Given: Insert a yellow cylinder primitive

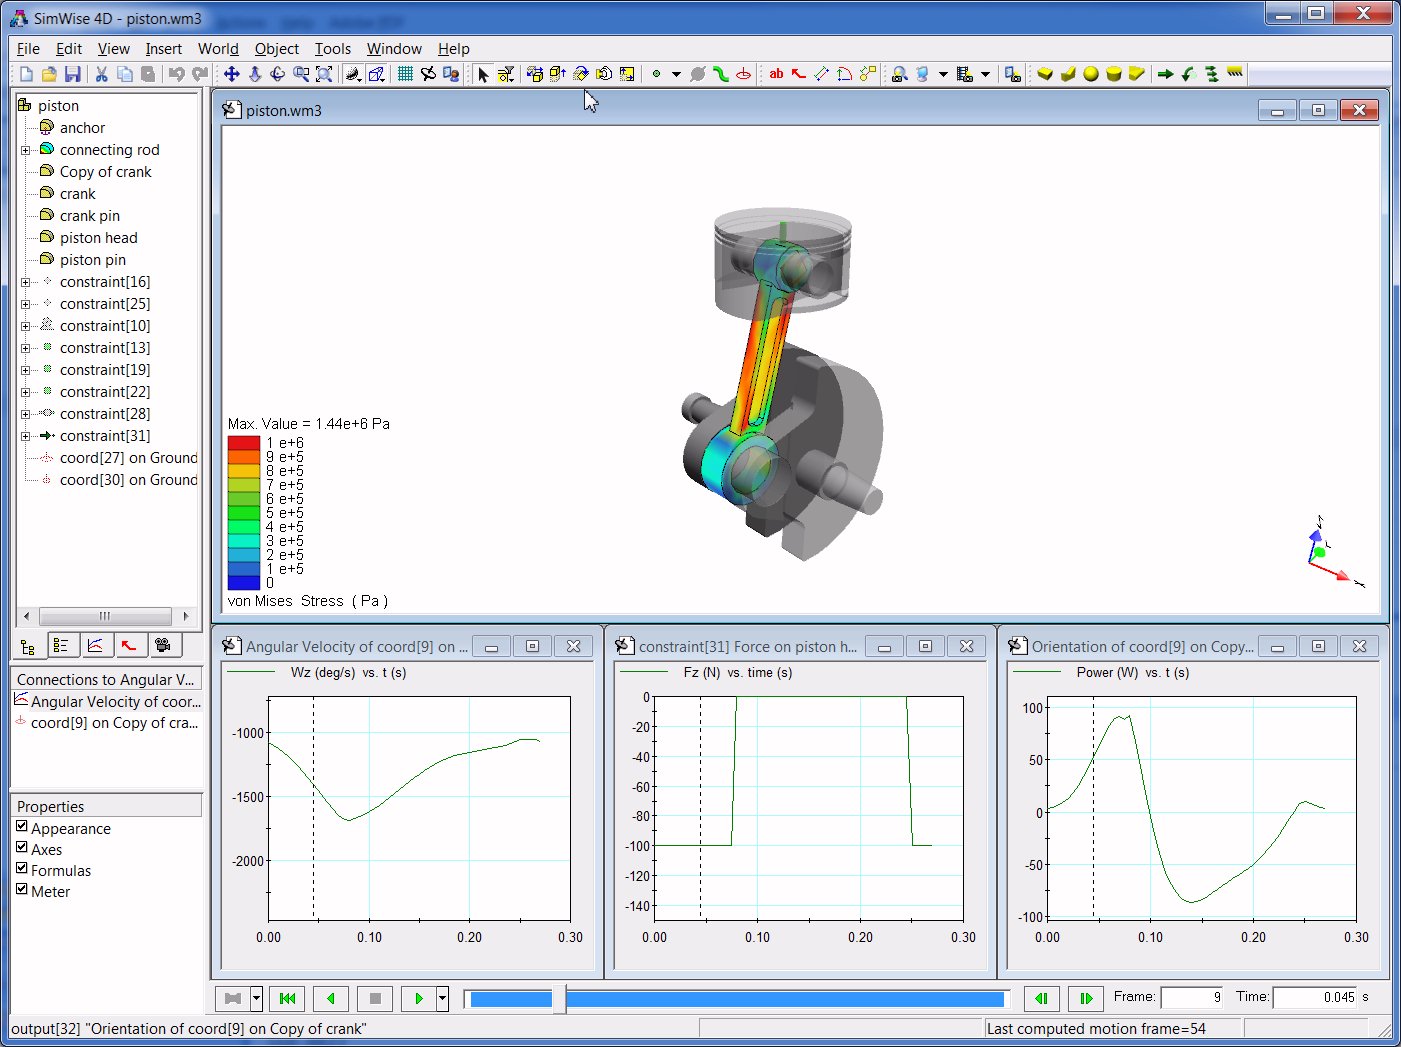Looking at the screenshot, I should tap(1114, 74).
